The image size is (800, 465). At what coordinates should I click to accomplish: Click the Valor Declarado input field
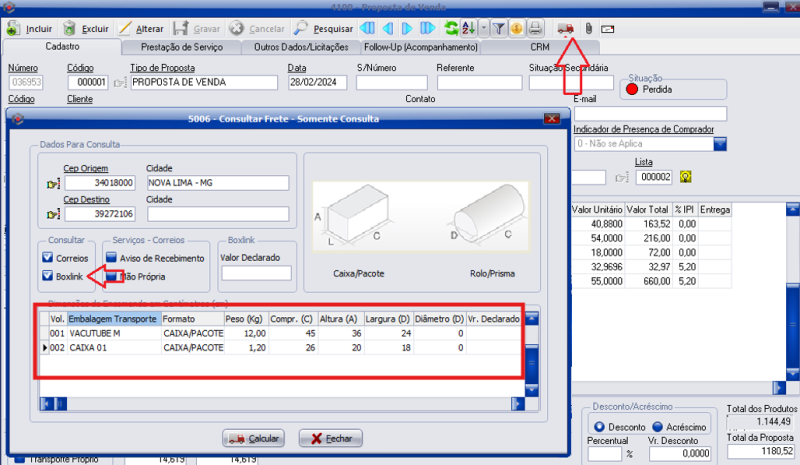pyautogui.click(x=255, y=273)
